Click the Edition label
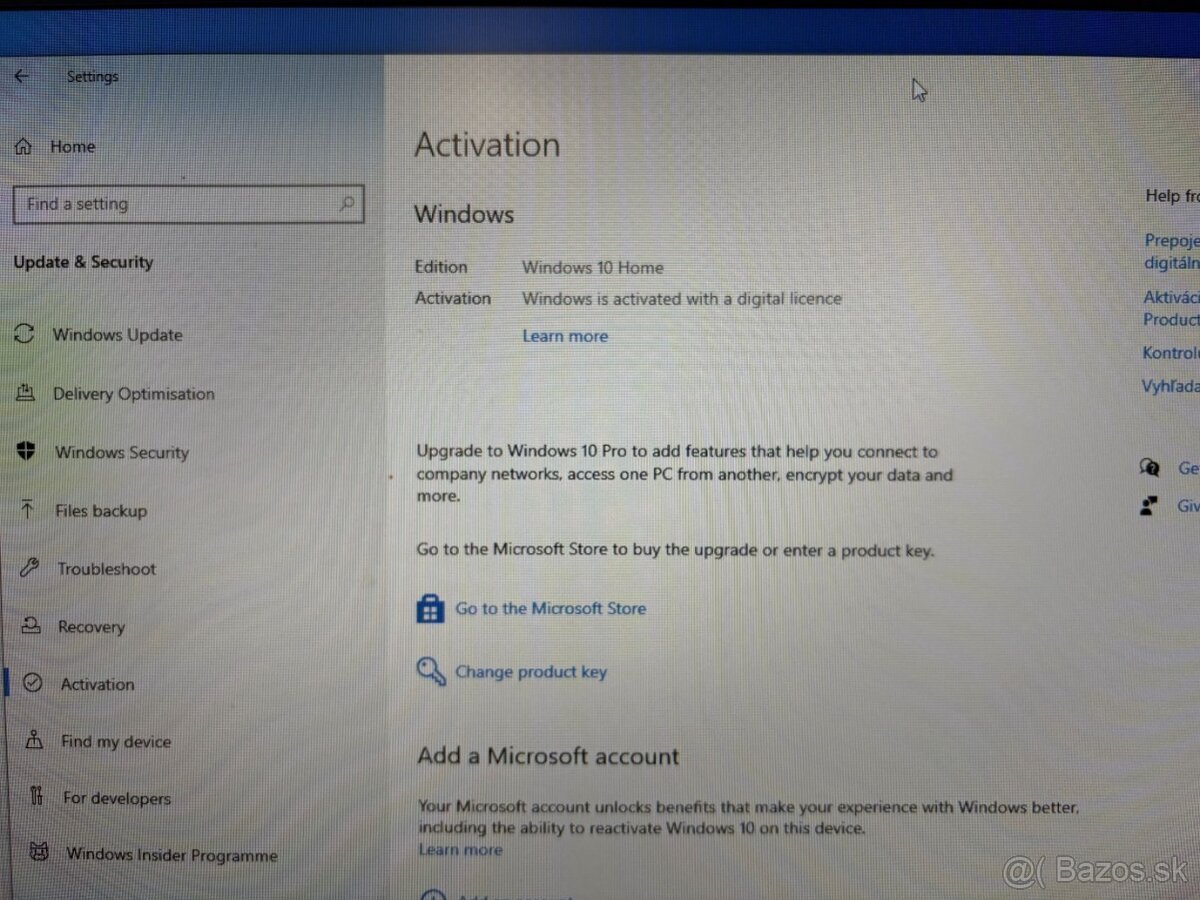 (441, 267)
